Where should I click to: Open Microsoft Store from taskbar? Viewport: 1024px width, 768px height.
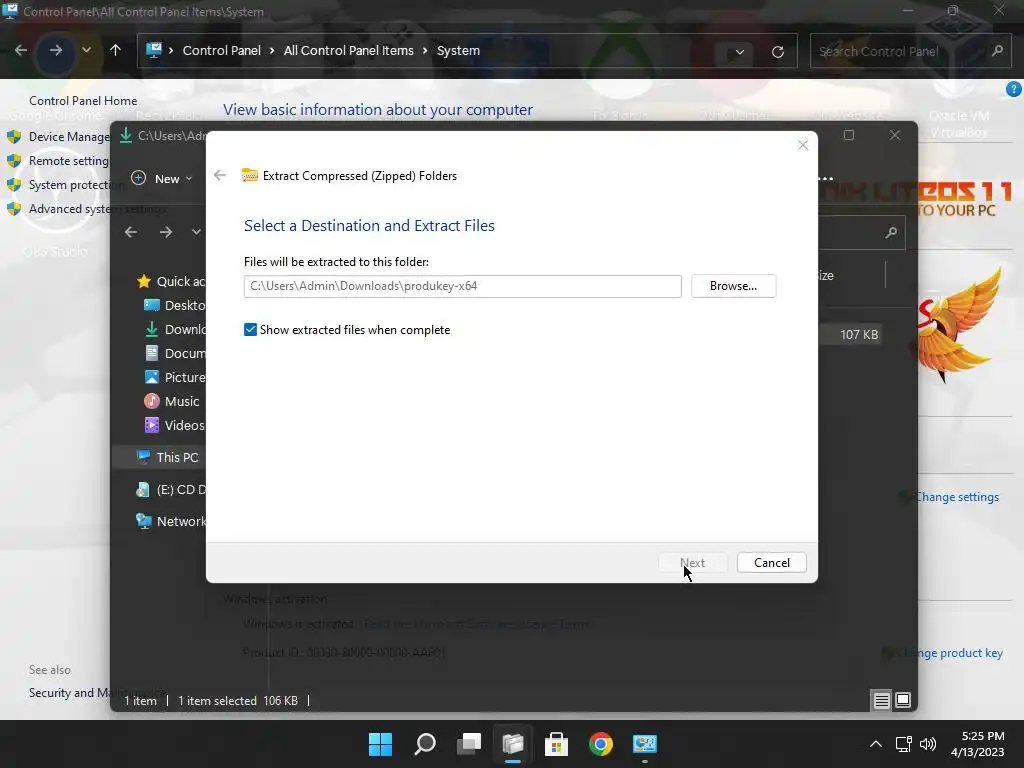click(557, 744)
